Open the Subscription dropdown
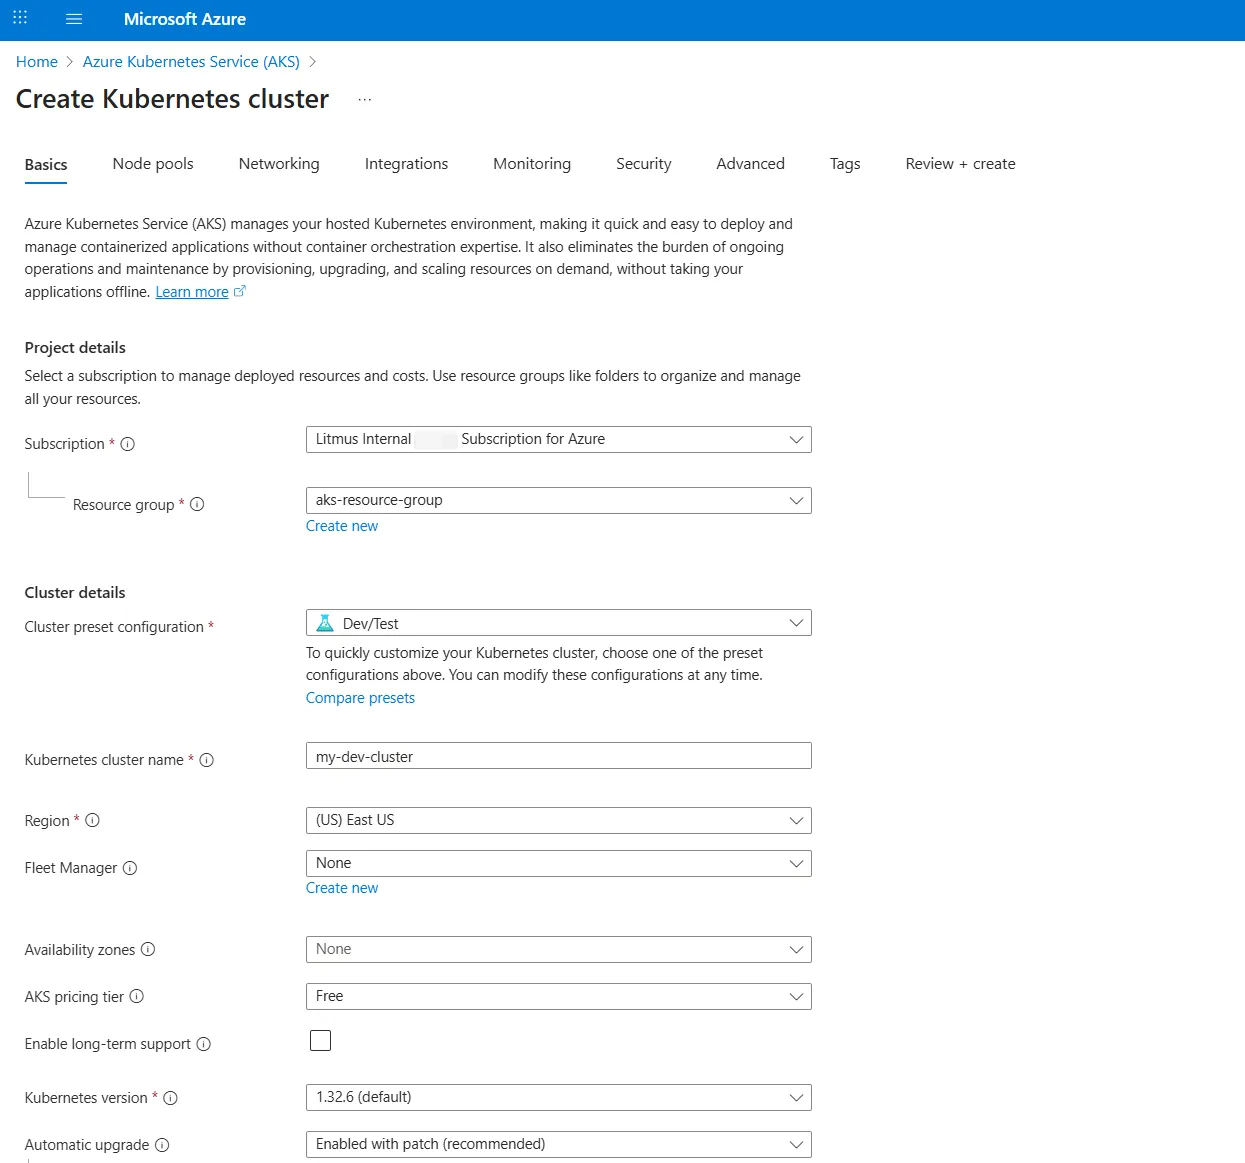This screenshot has width=1245, height=1163. 558,440
